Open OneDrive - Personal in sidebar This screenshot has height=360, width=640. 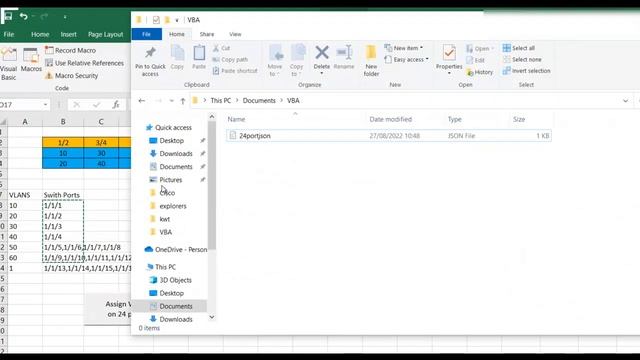tap(176, 249)
